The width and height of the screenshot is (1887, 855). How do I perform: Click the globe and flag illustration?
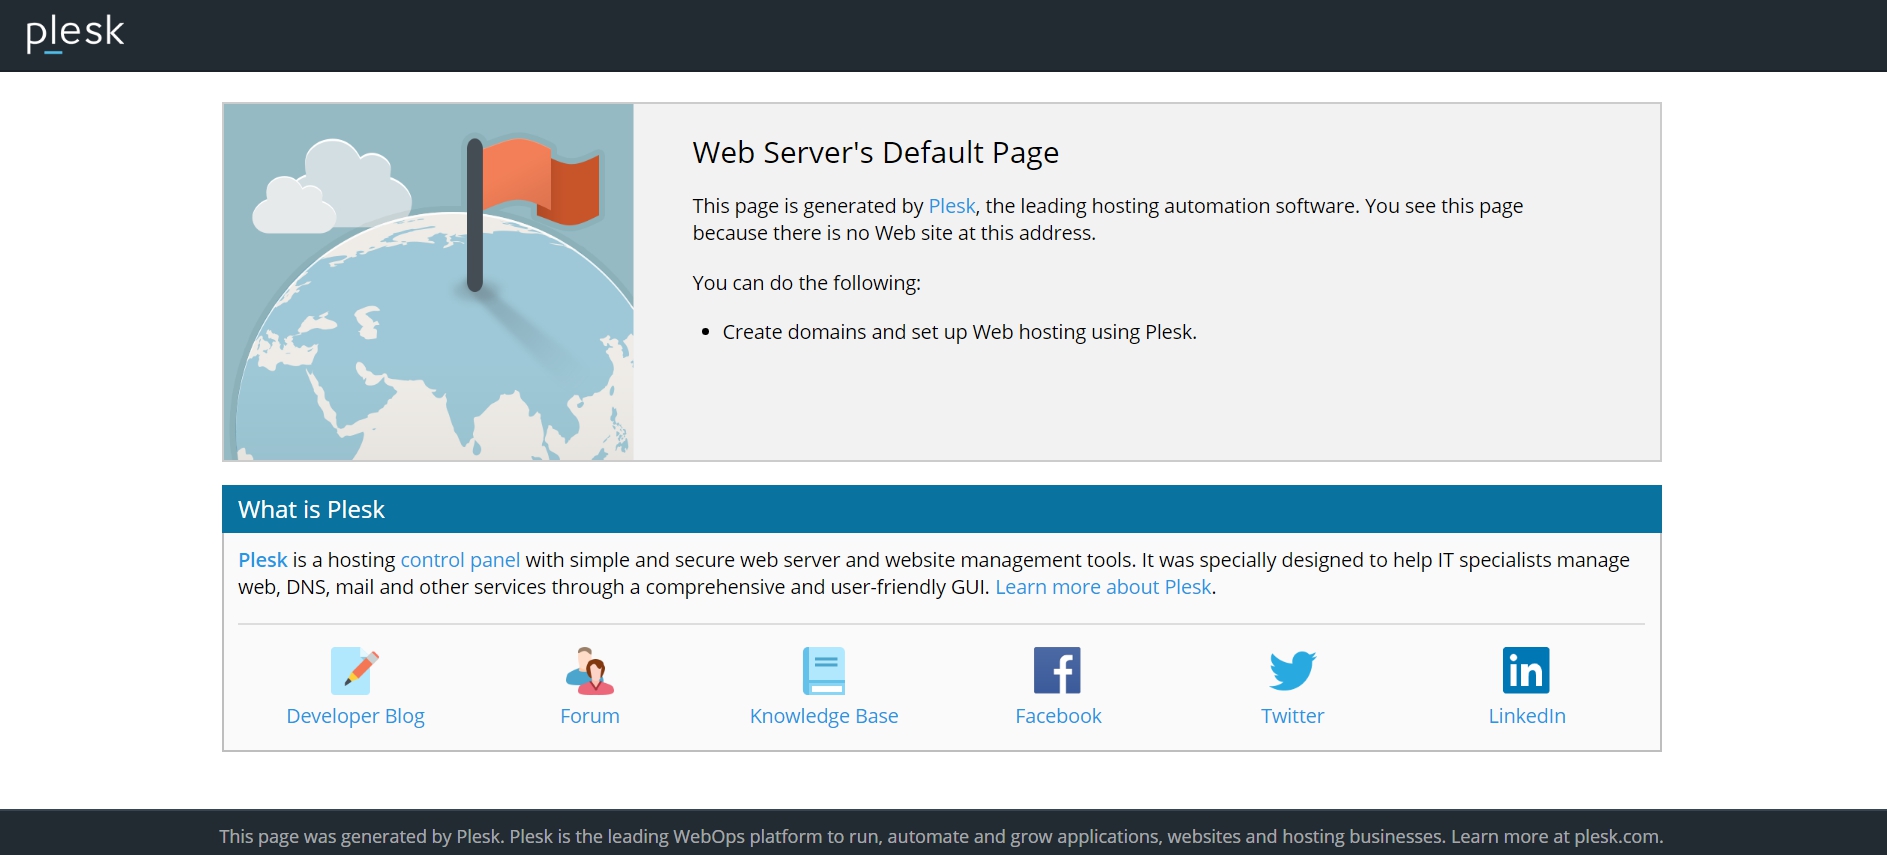[x=428, y=282]
